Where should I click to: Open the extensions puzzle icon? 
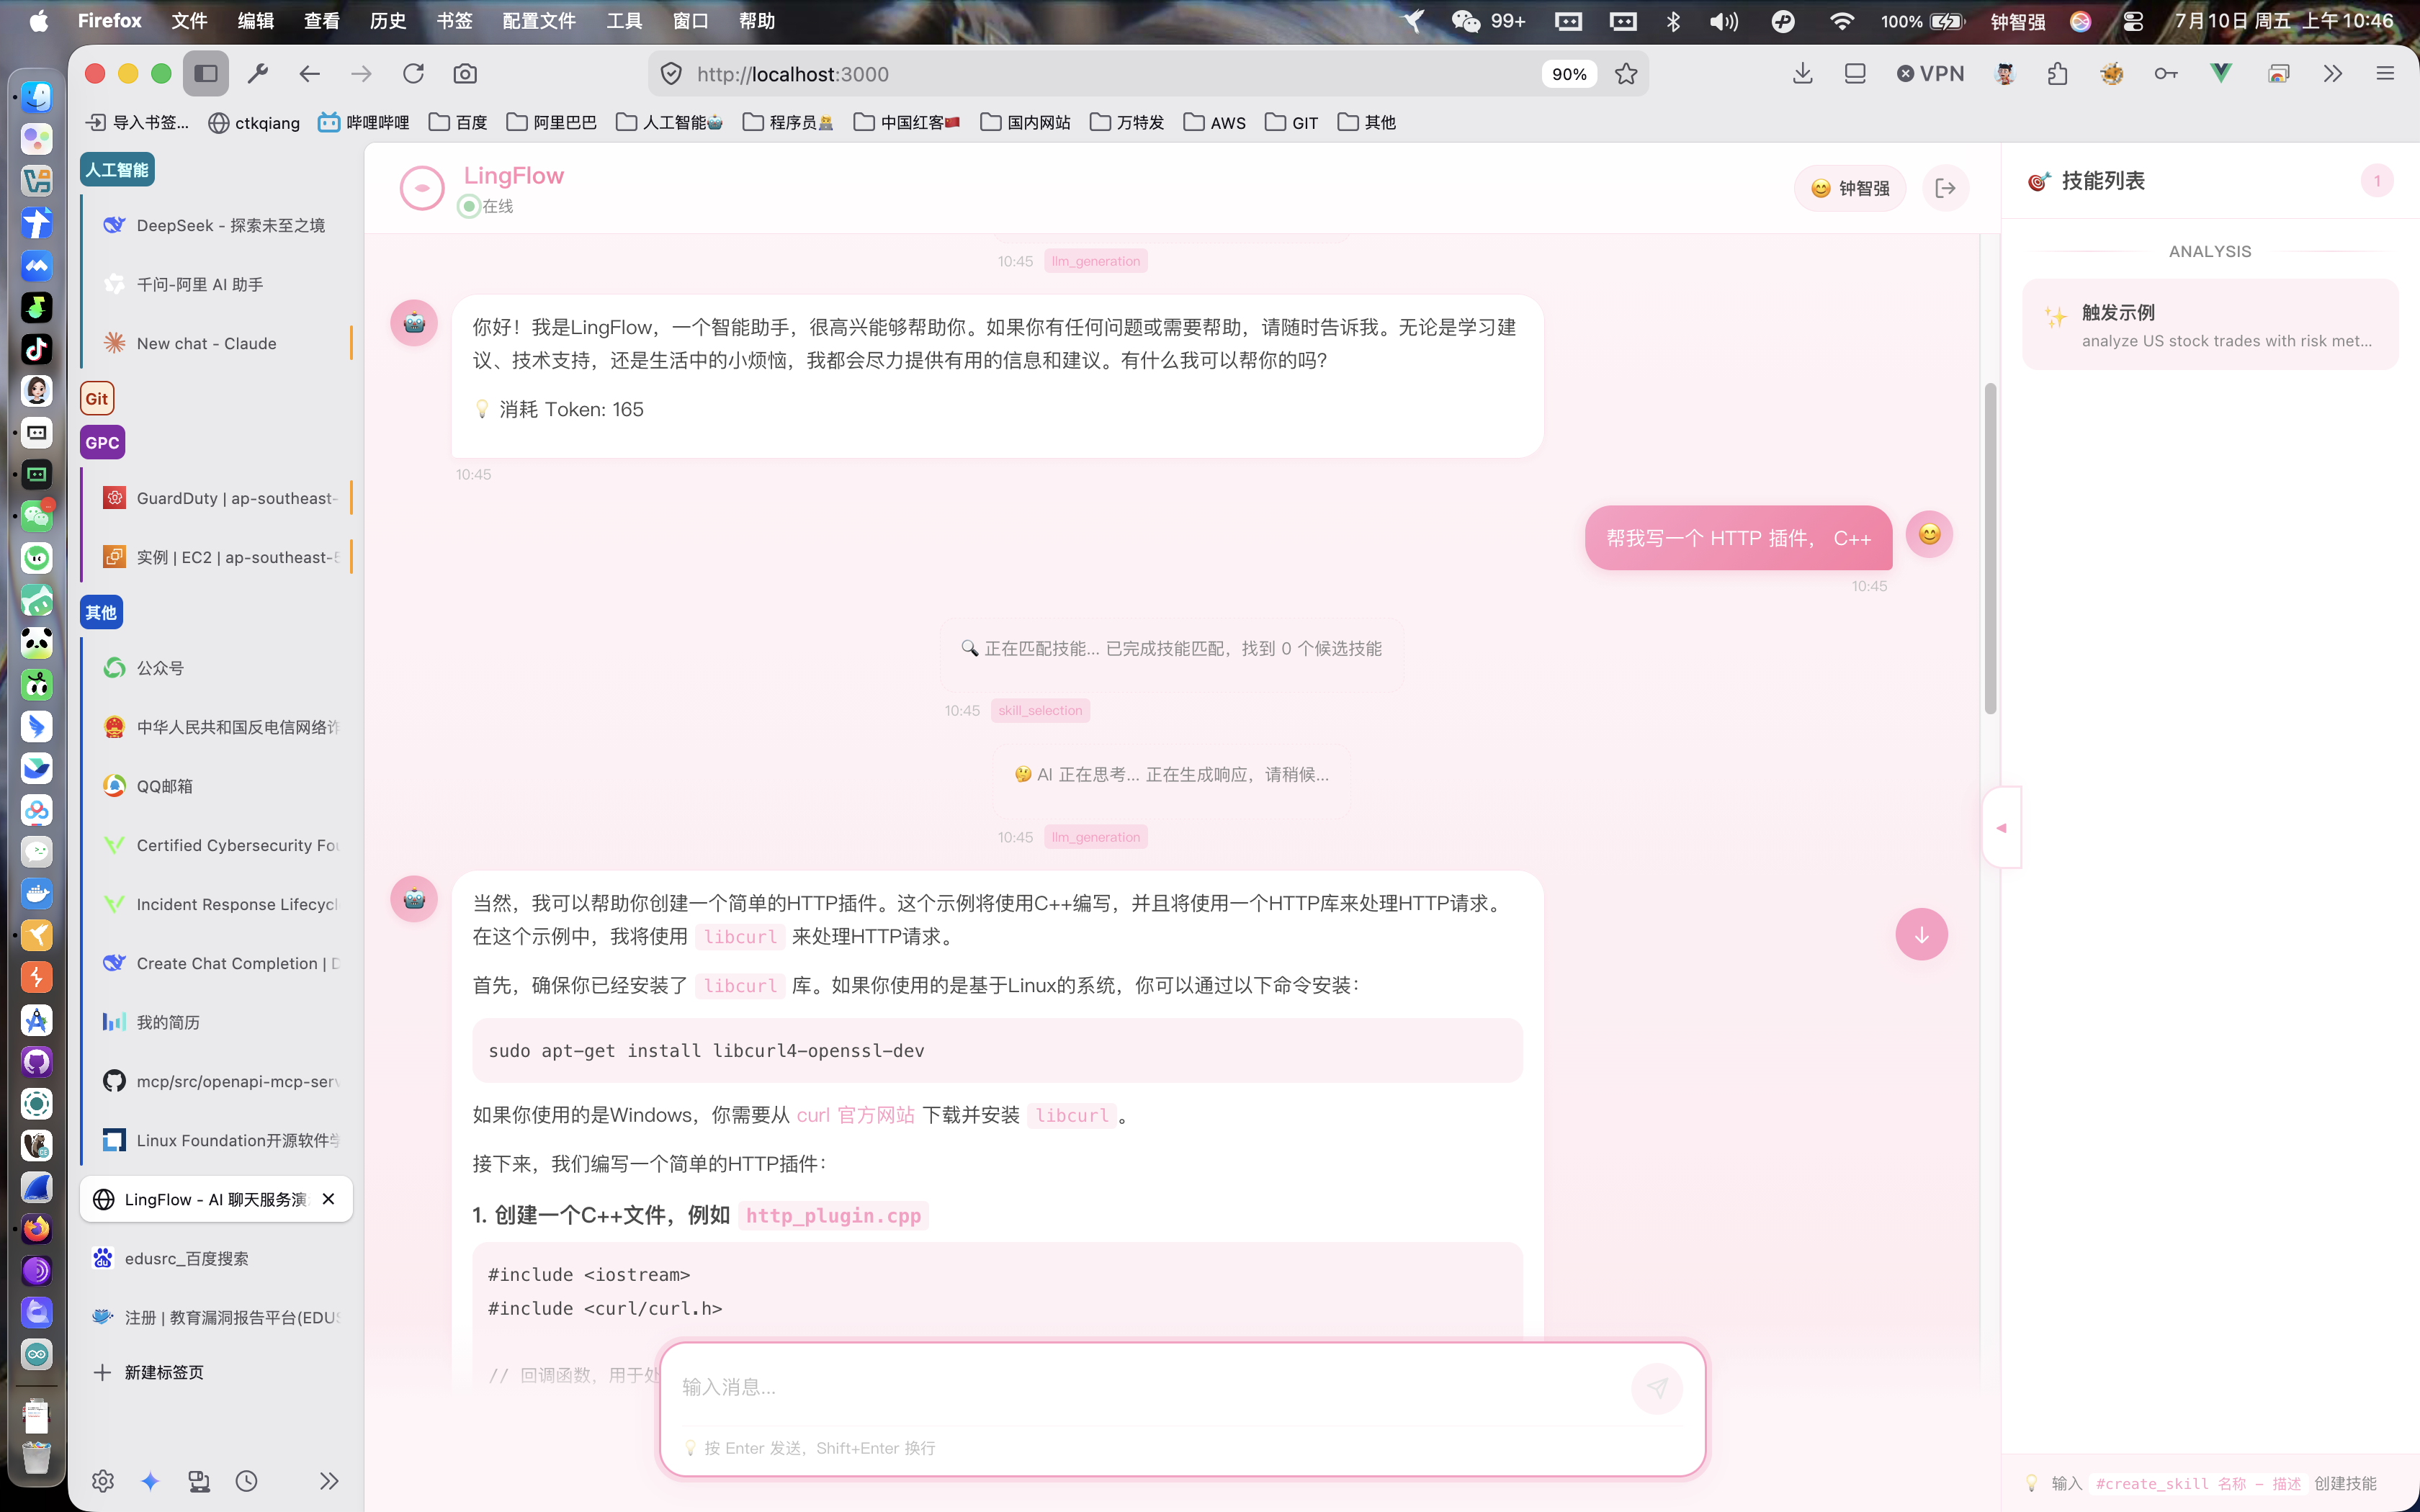(x=2057, y=74)
